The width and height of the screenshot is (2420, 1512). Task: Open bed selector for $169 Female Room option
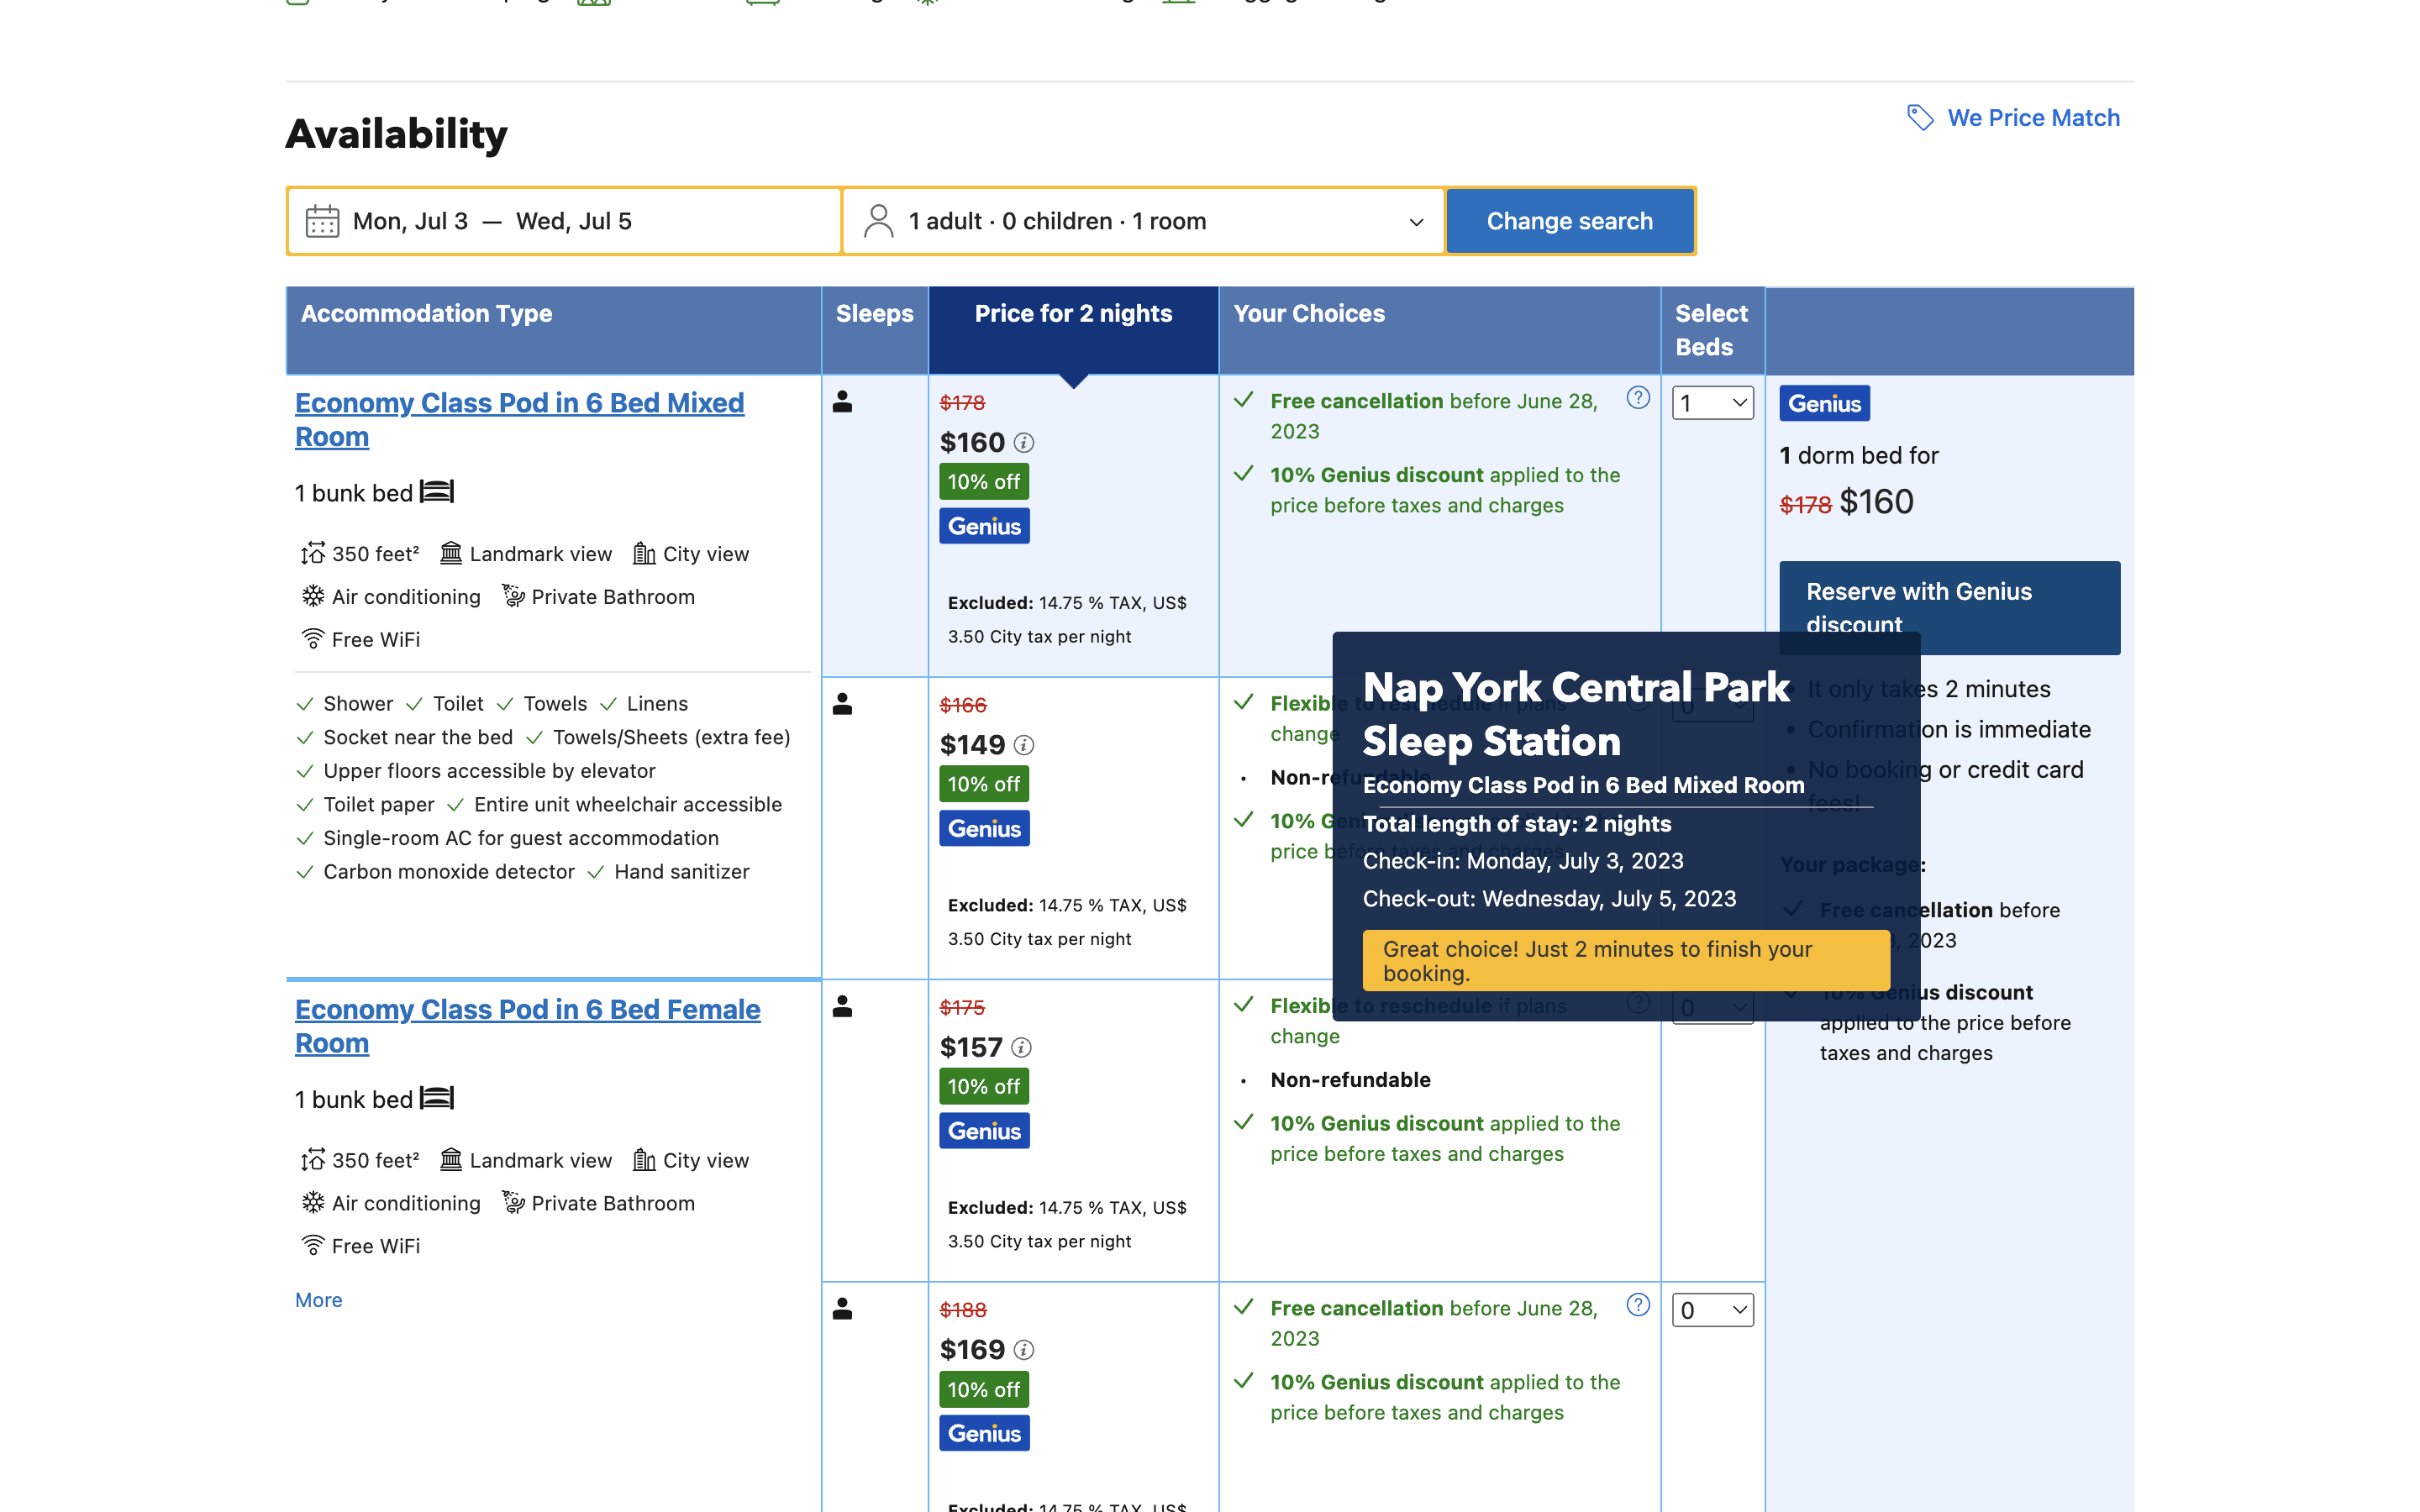click(1712, 1310)
